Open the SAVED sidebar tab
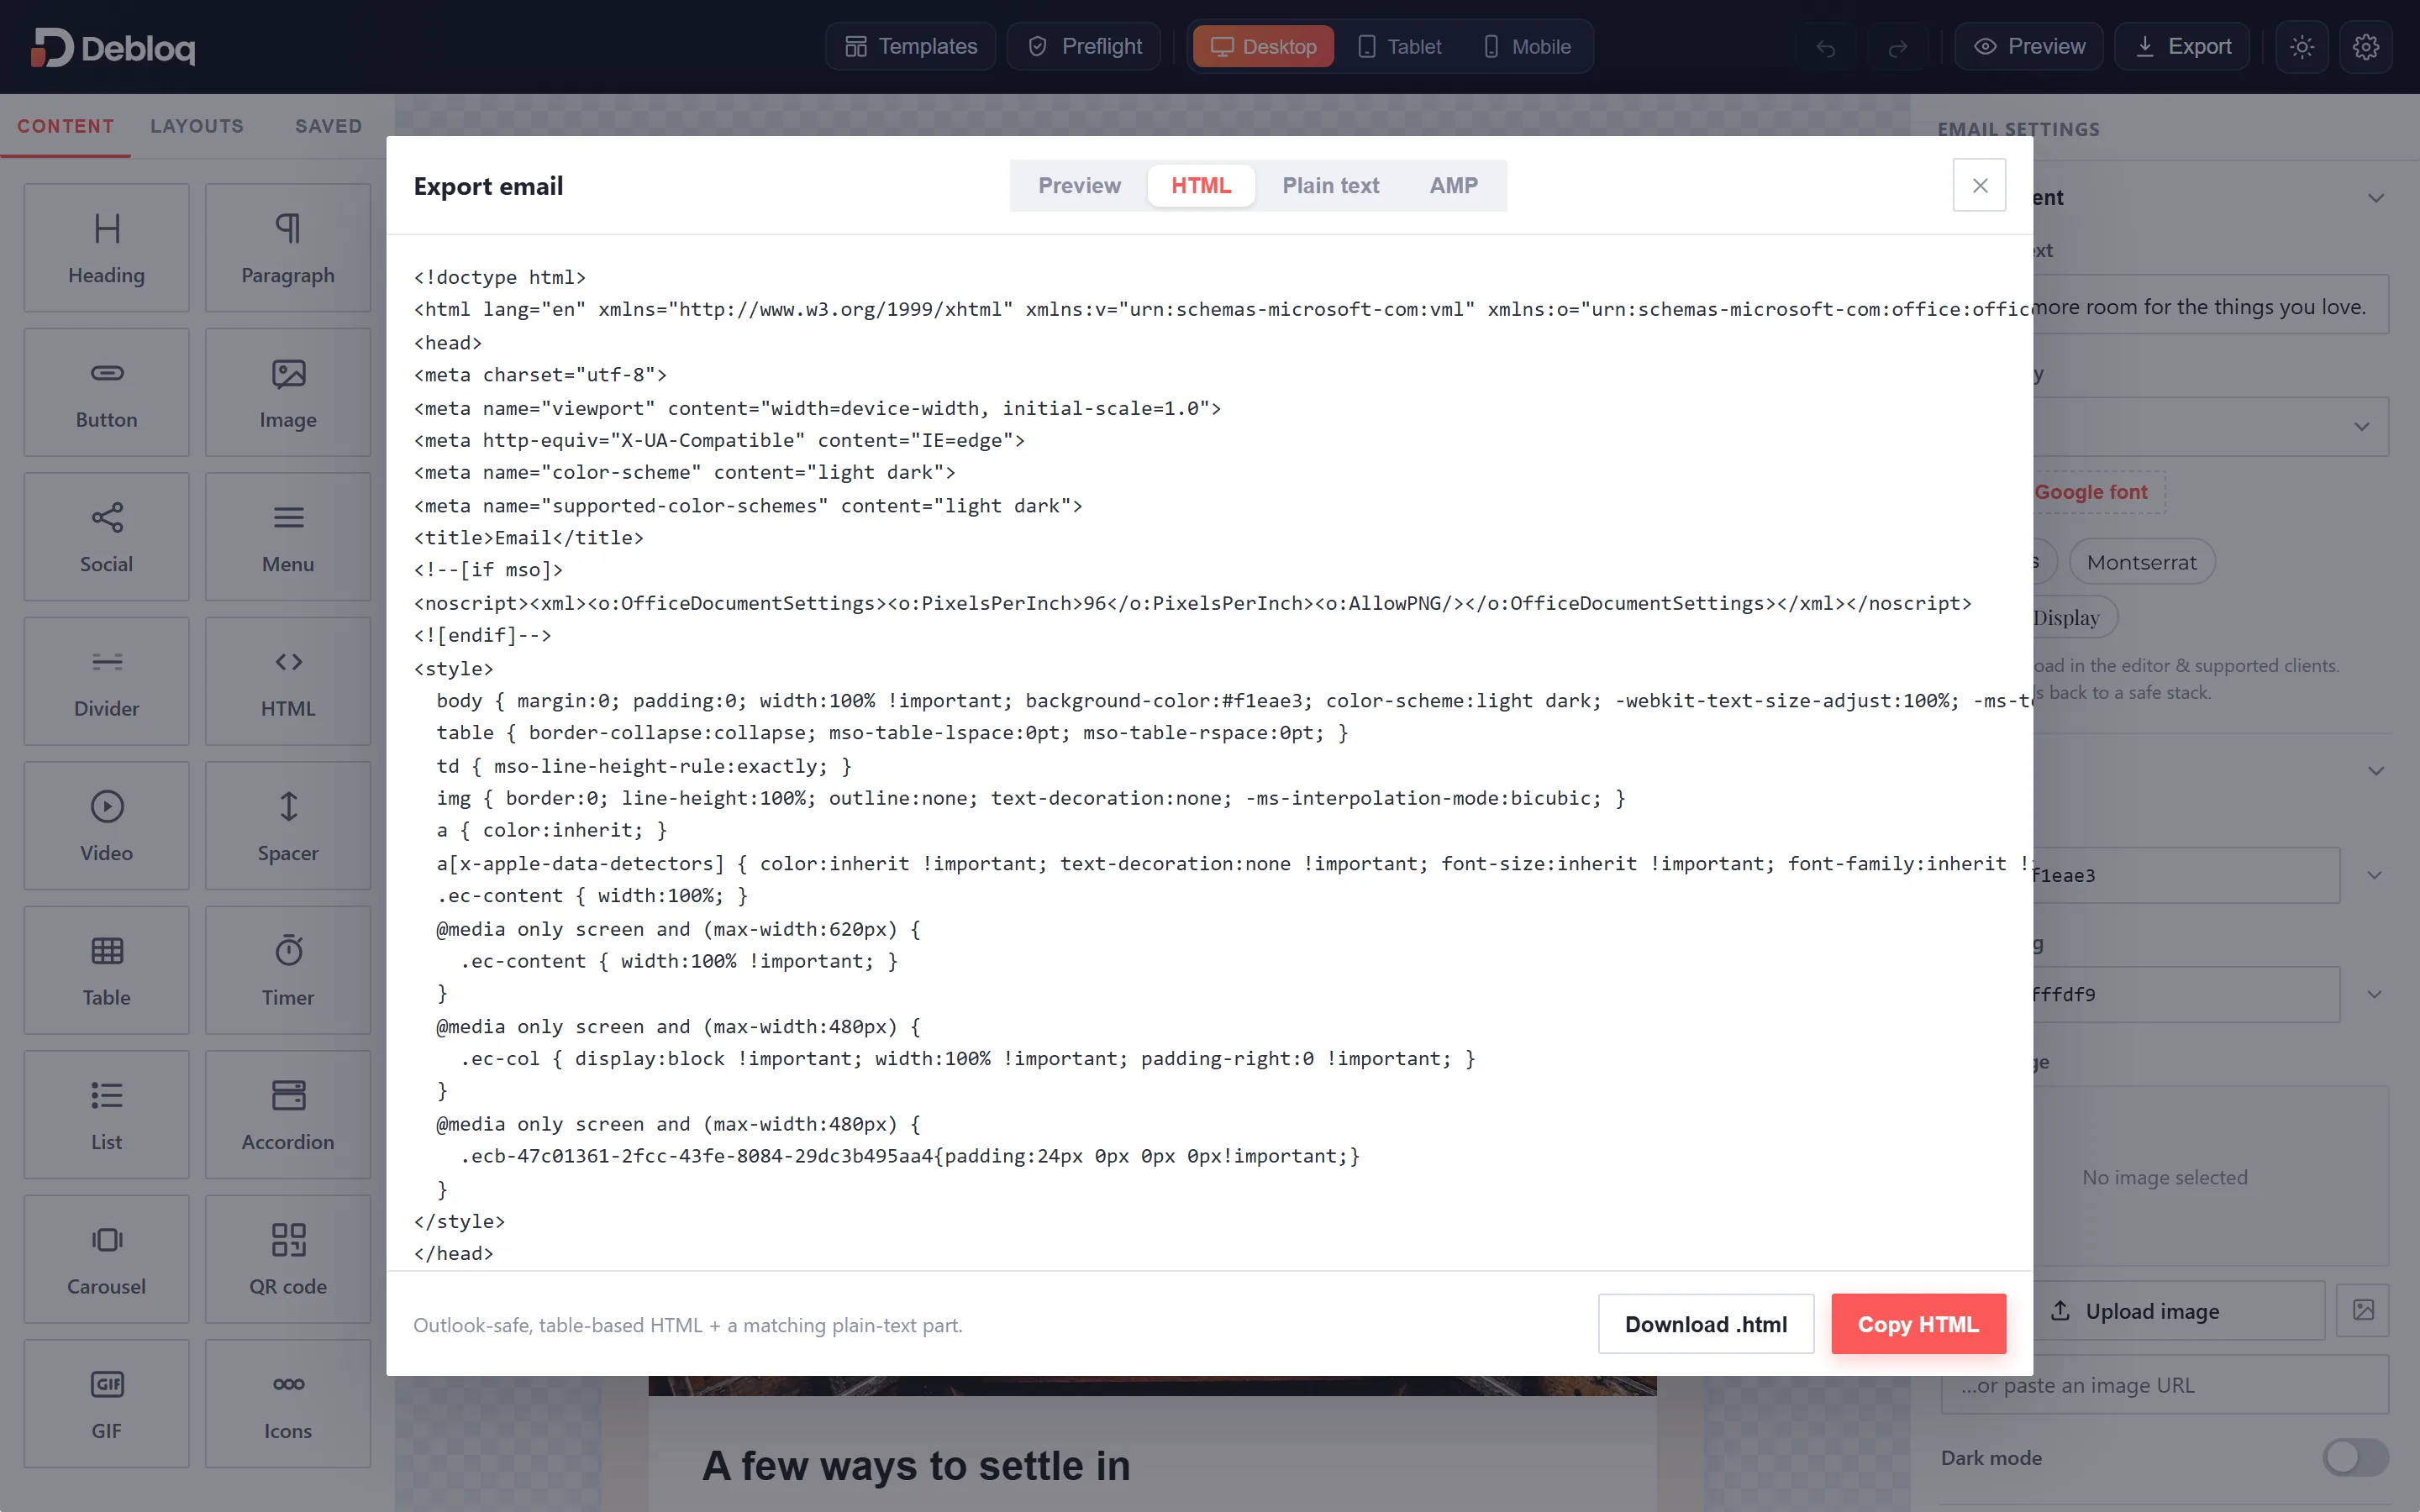Viewport: 2420px width, 1512px height. (328, 126)
